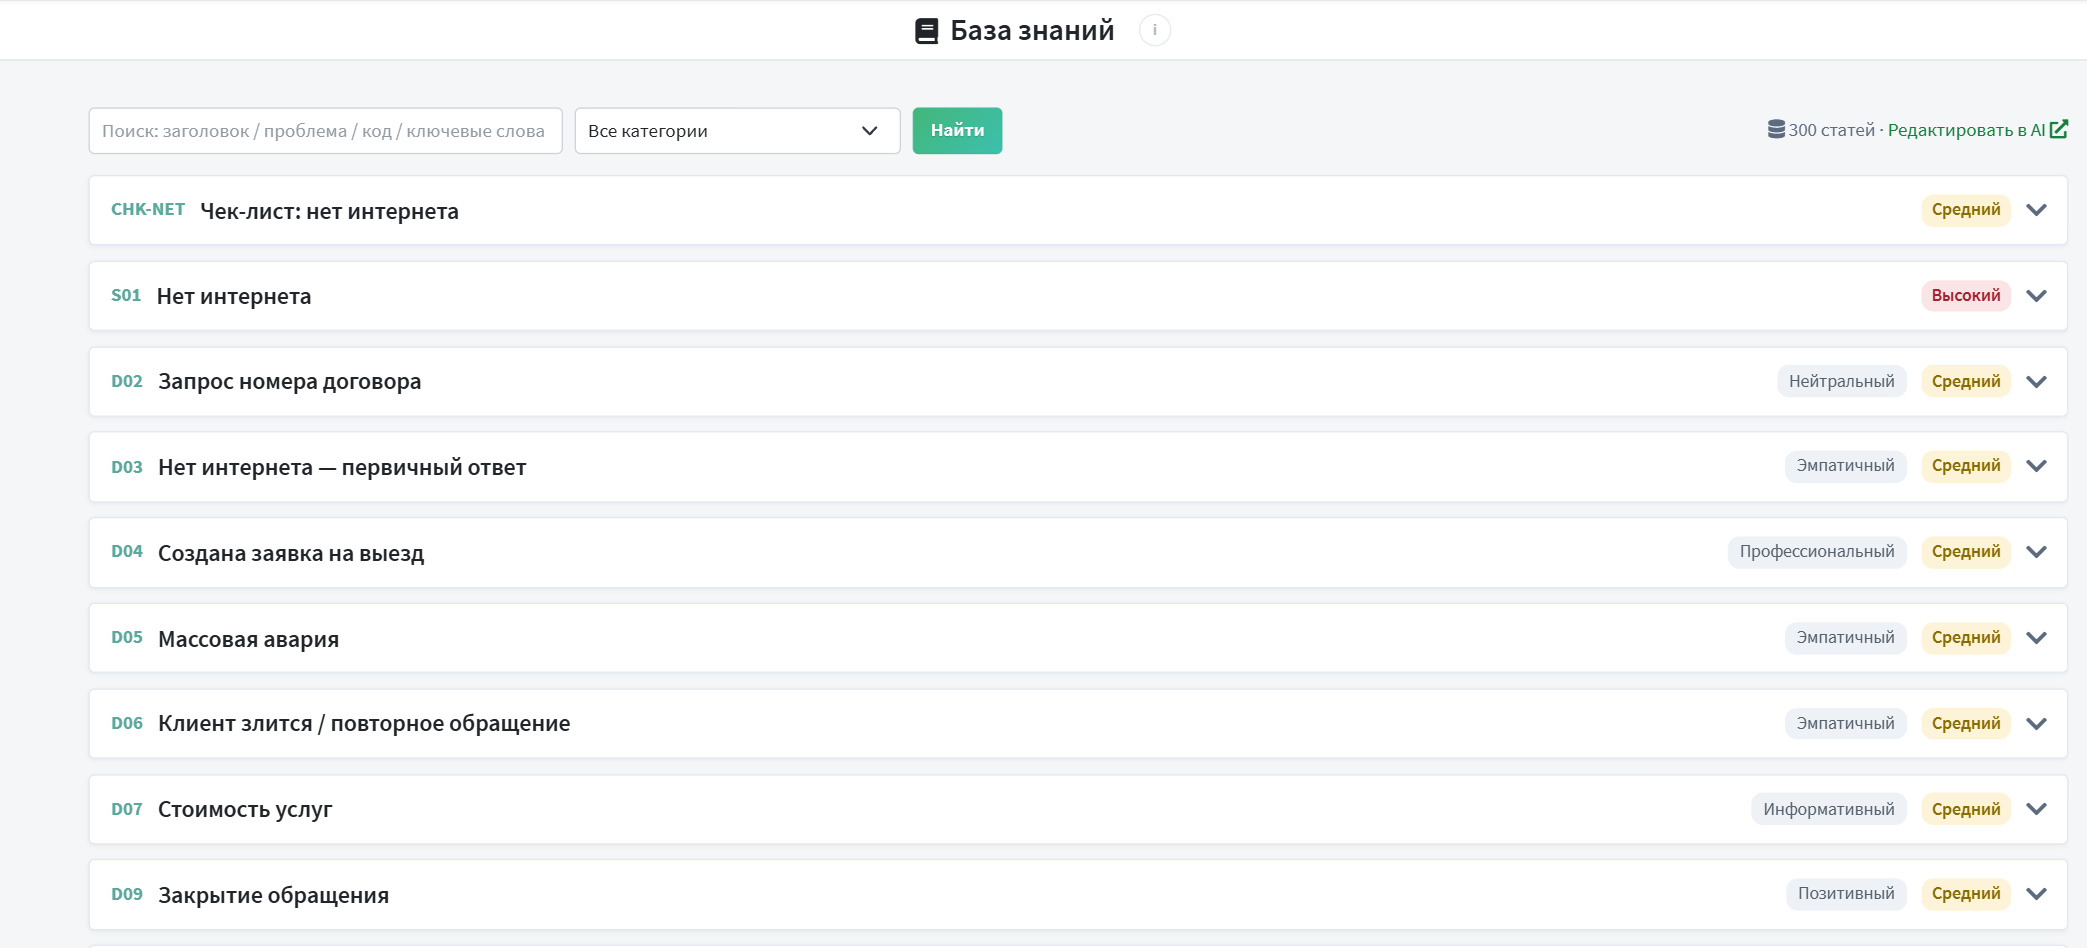
Task: Open the title Закрытие обращения
Action: click(274, 895)
